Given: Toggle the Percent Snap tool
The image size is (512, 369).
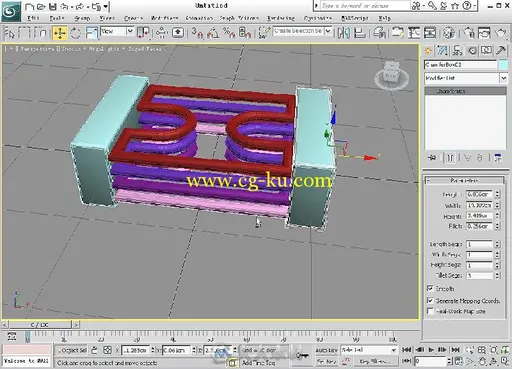Looking at the screenshot, I should [x=229, y=33].
